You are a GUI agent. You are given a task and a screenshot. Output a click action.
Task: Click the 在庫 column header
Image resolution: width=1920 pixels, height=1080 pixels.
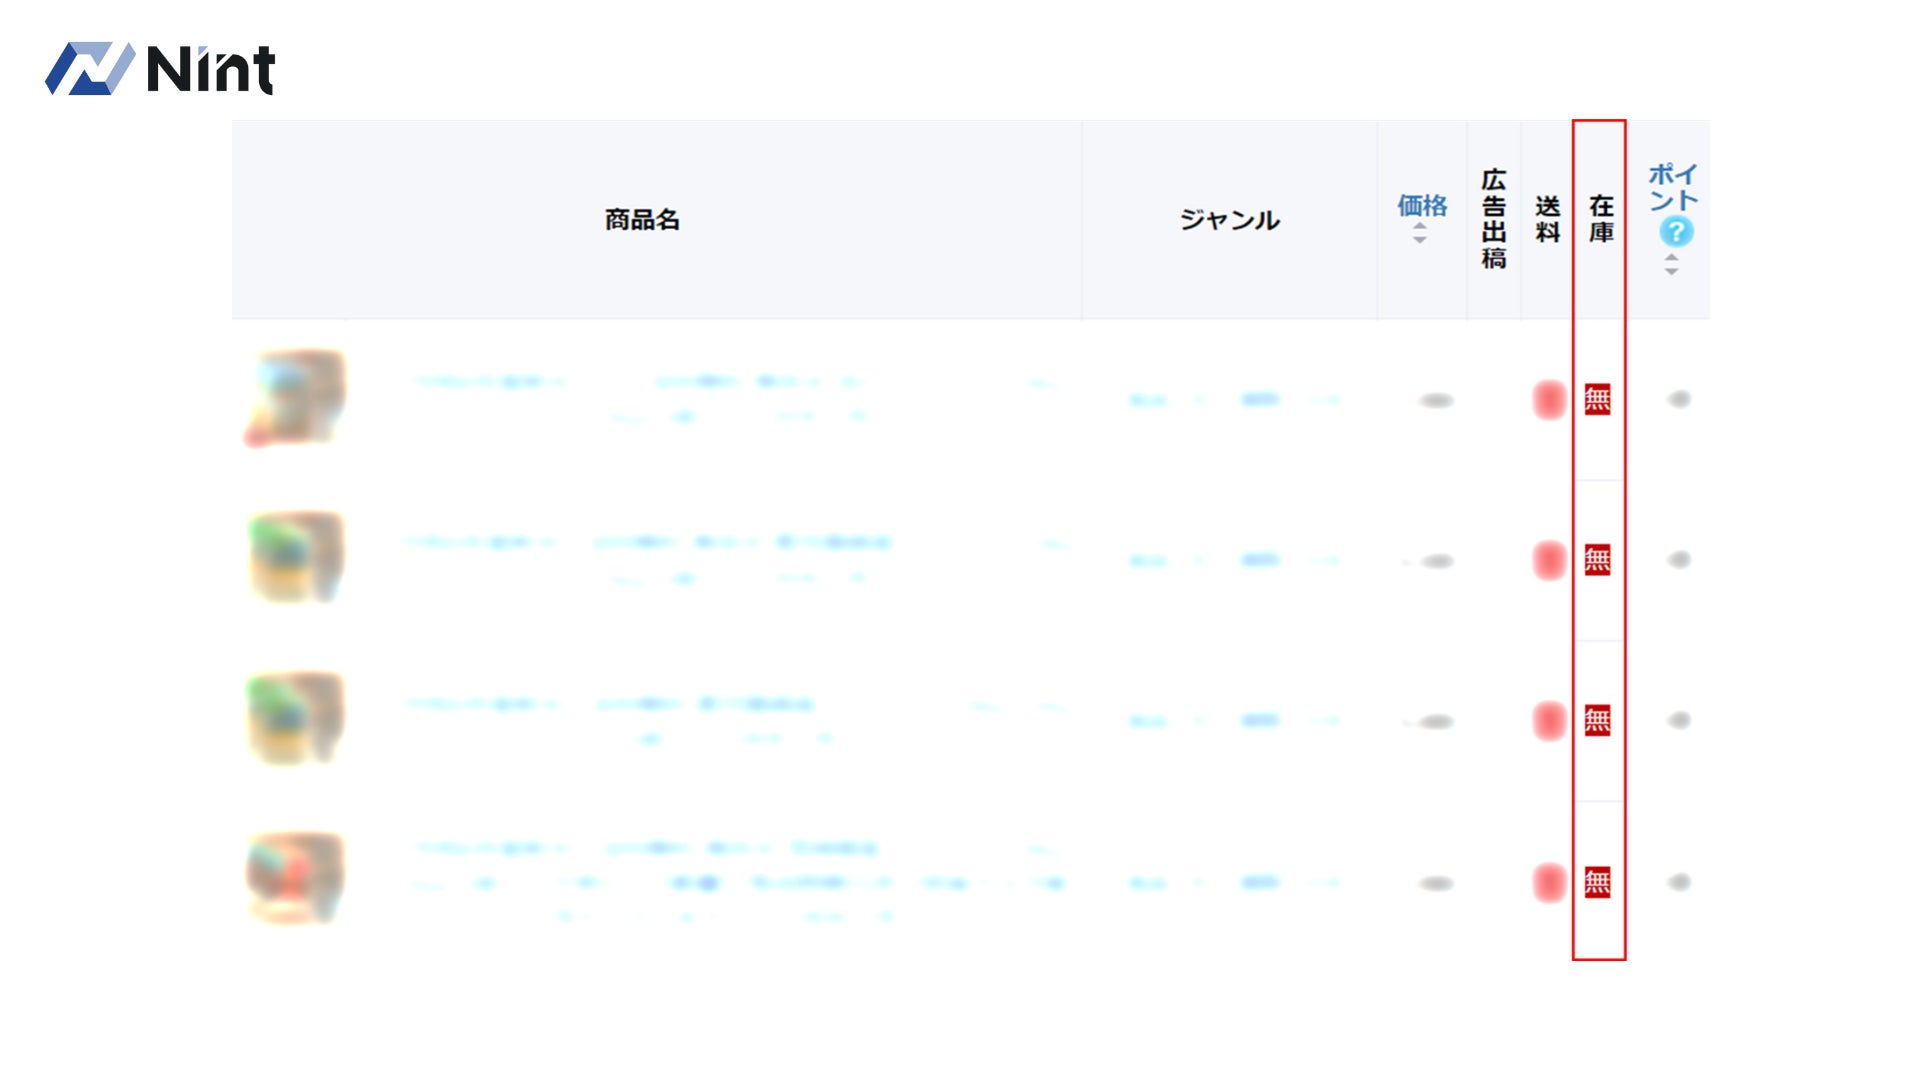coord(1601,219)
